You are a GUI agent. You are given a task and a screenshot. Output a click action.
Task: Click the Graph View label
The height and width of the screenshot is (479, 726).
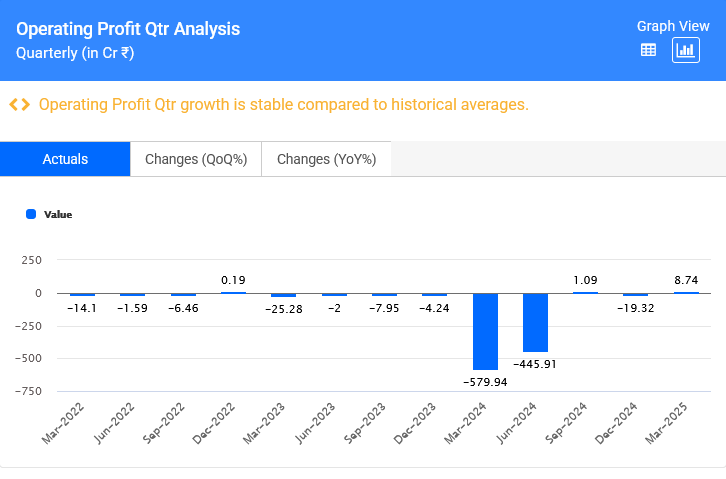(673, 26)
